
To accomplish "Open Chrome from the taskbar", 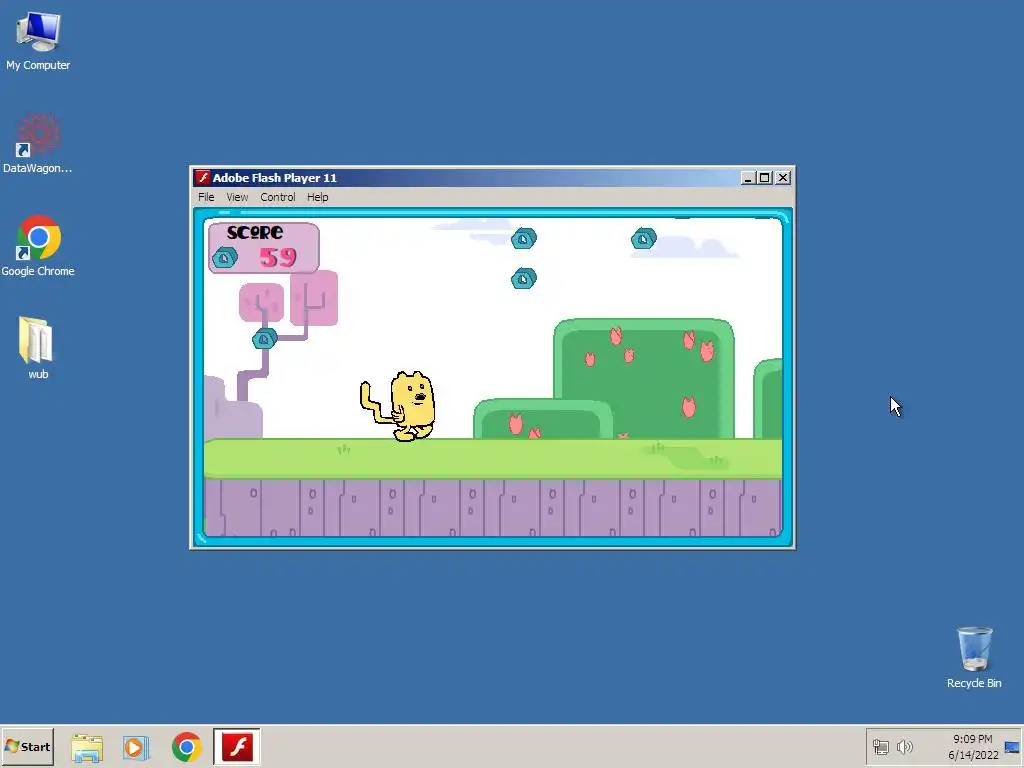I will tap(187, 747).
